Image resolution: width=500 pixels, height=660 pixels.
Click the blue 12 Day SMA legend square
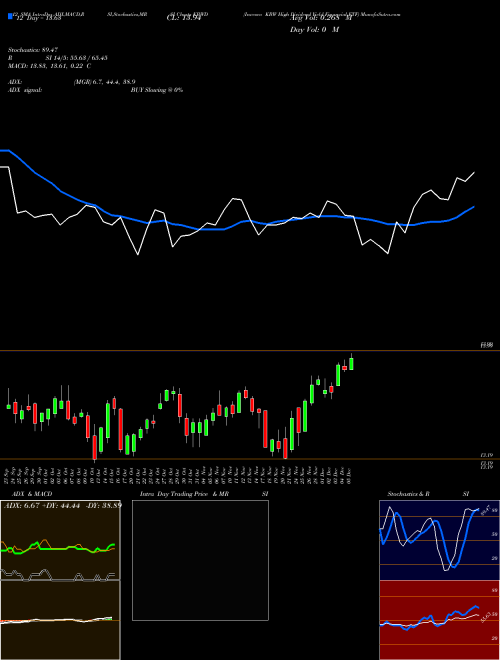11,17
